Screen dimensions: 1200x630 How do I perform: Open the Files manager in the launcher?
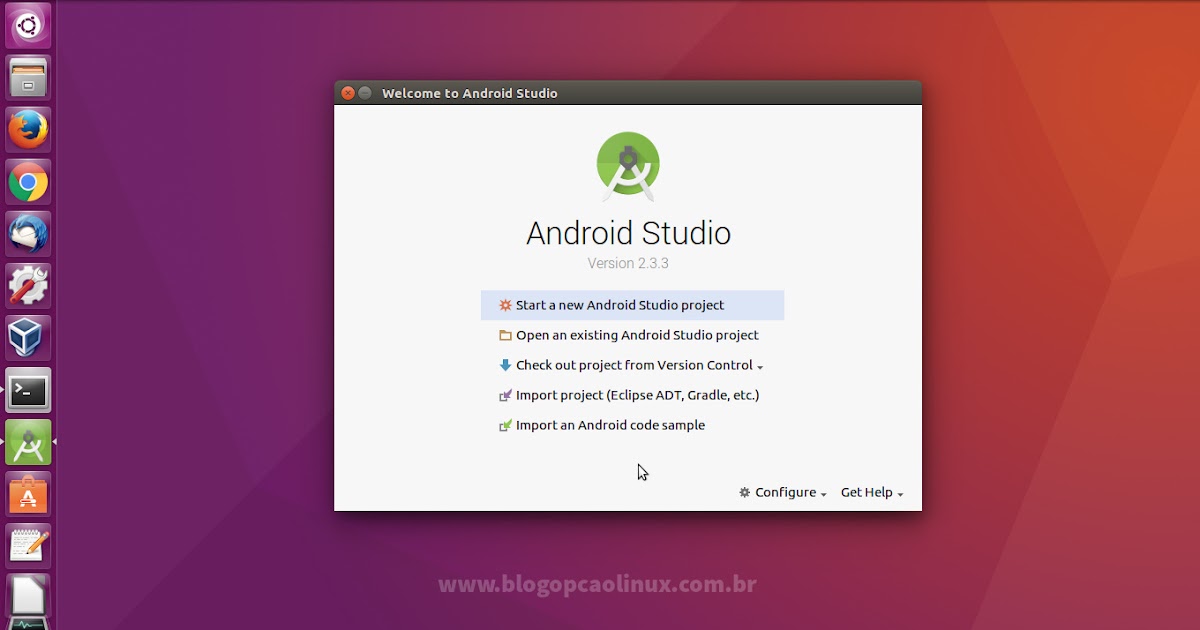[x=28, y=77]
